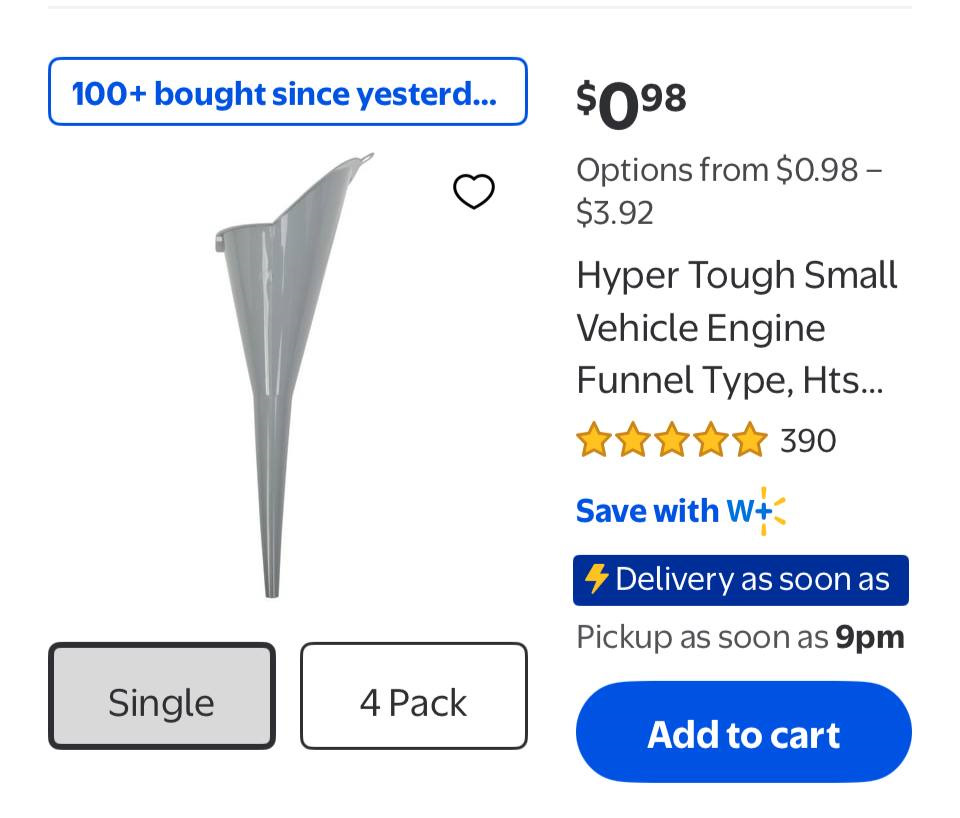Click the Walmart+ spark icon
960x818 pixels.
point(770,511)
